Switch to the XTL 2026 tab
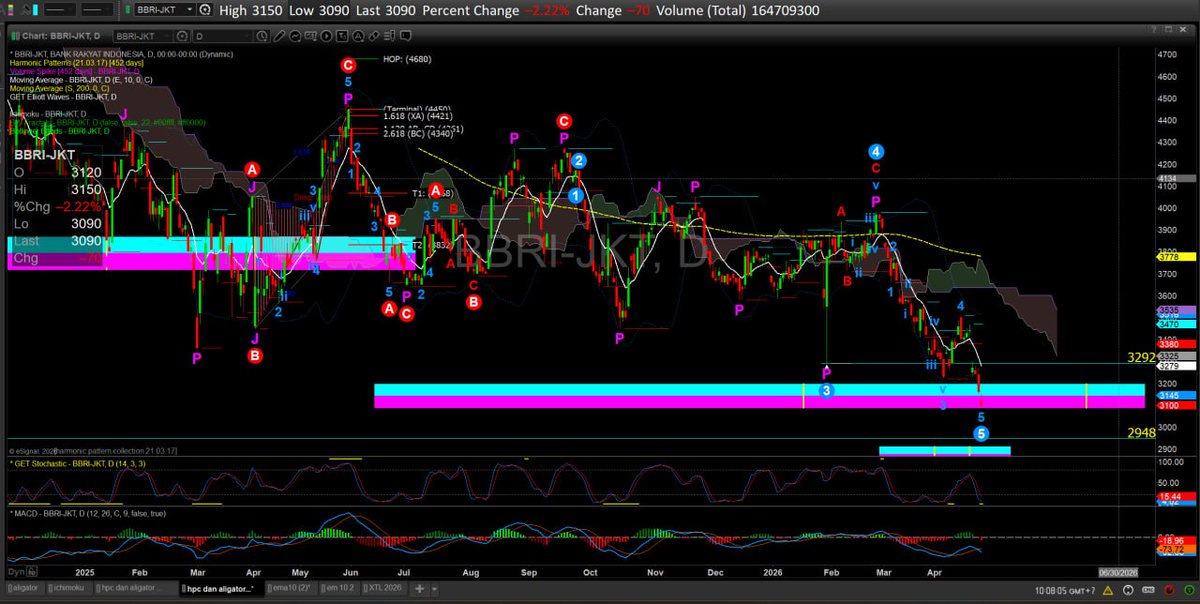 384,589
